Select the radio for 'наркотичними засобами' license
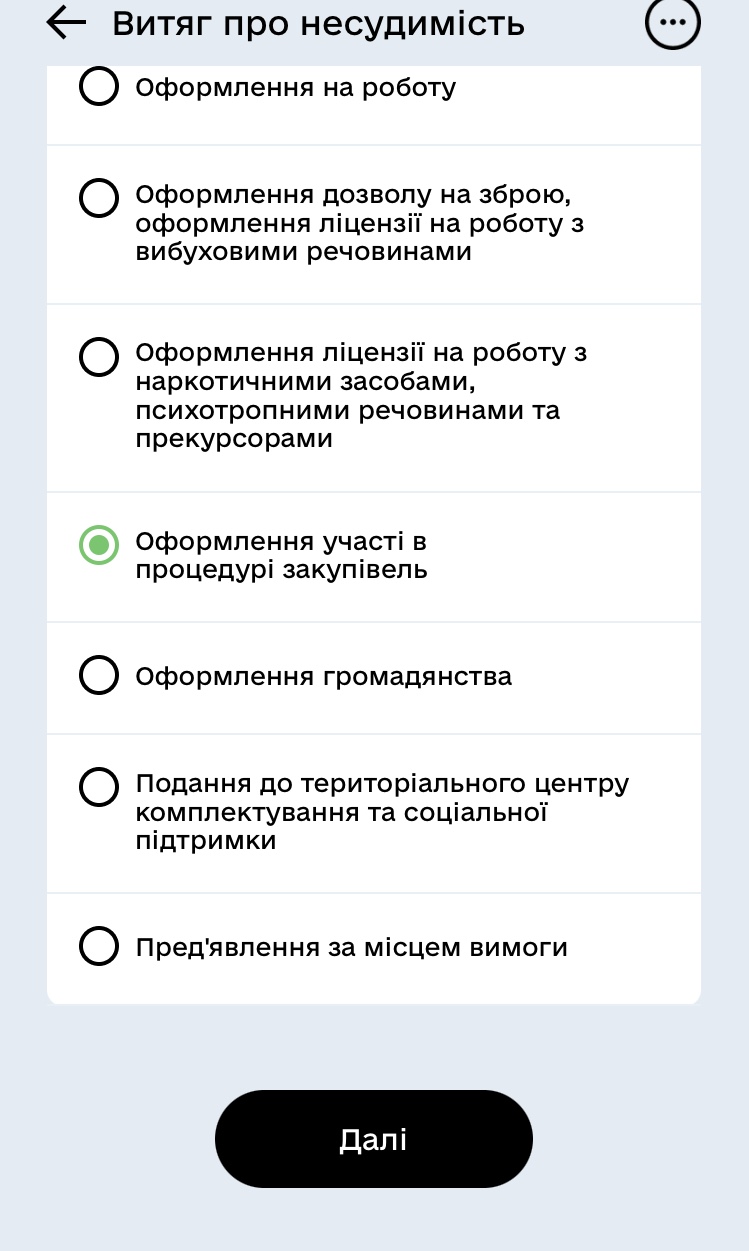The image size is (749, 1251). (x=98, y=357)
